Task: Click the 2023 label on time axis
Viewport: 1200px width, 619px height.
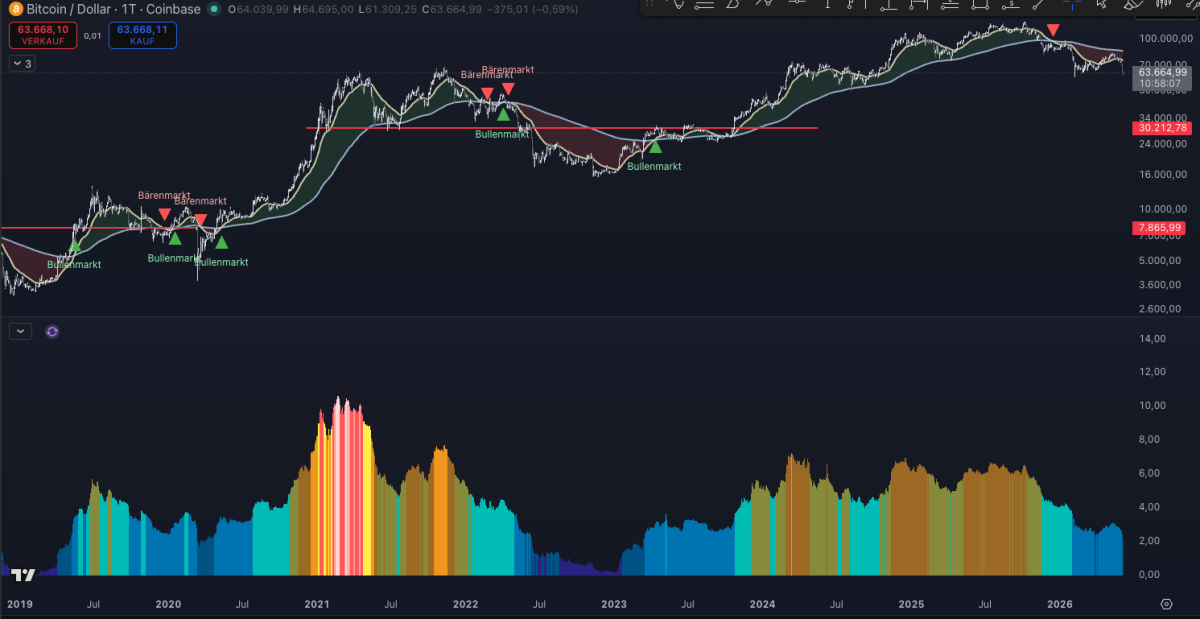Action: pos(613,605)
